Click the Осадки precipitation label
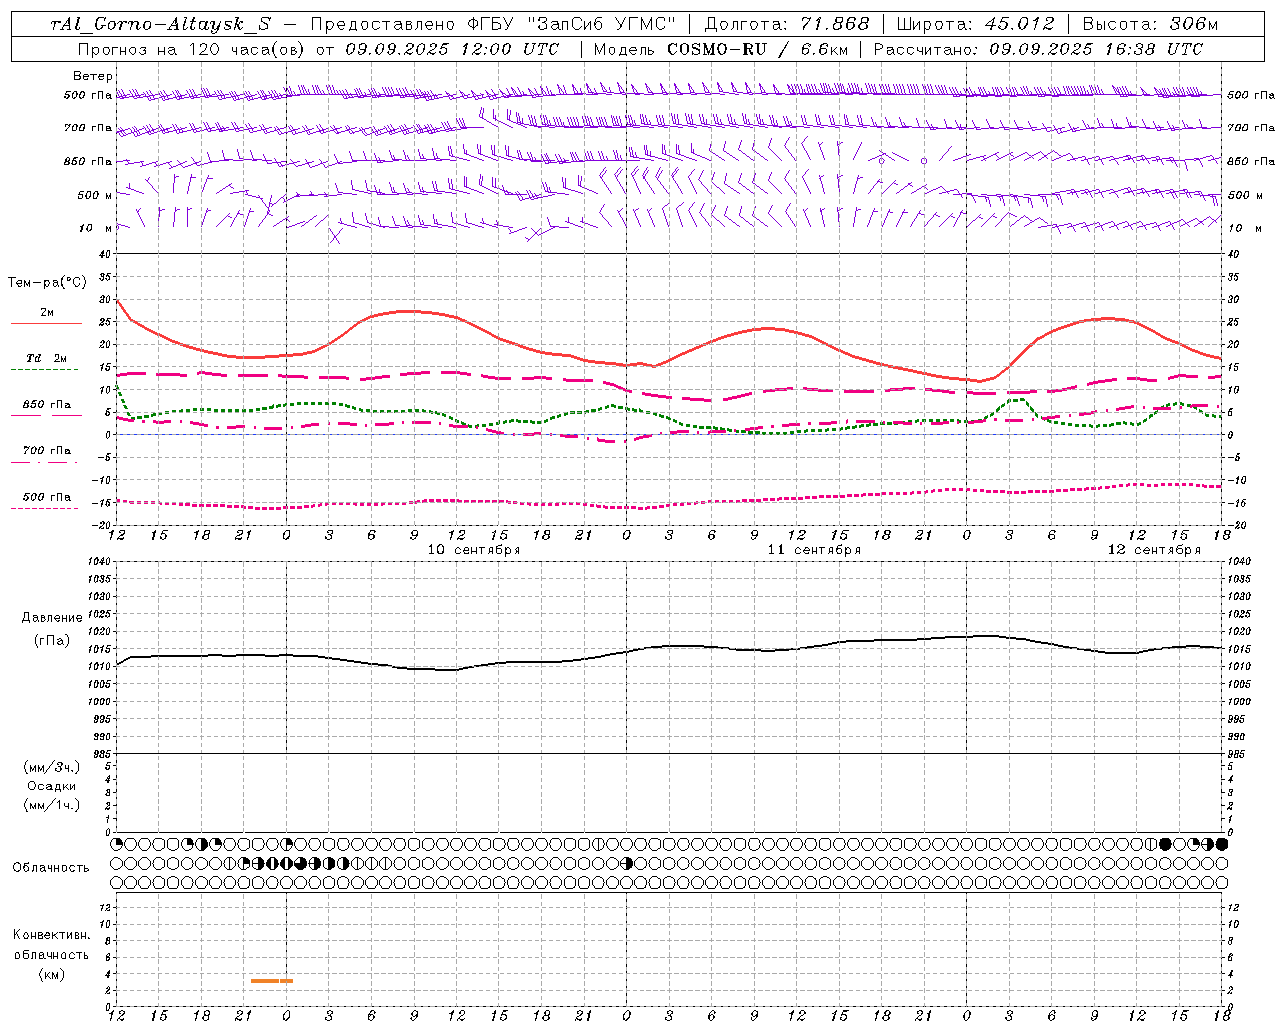Image resolution: width=1280 pixels, height=1024 pixels. (52, 786)
